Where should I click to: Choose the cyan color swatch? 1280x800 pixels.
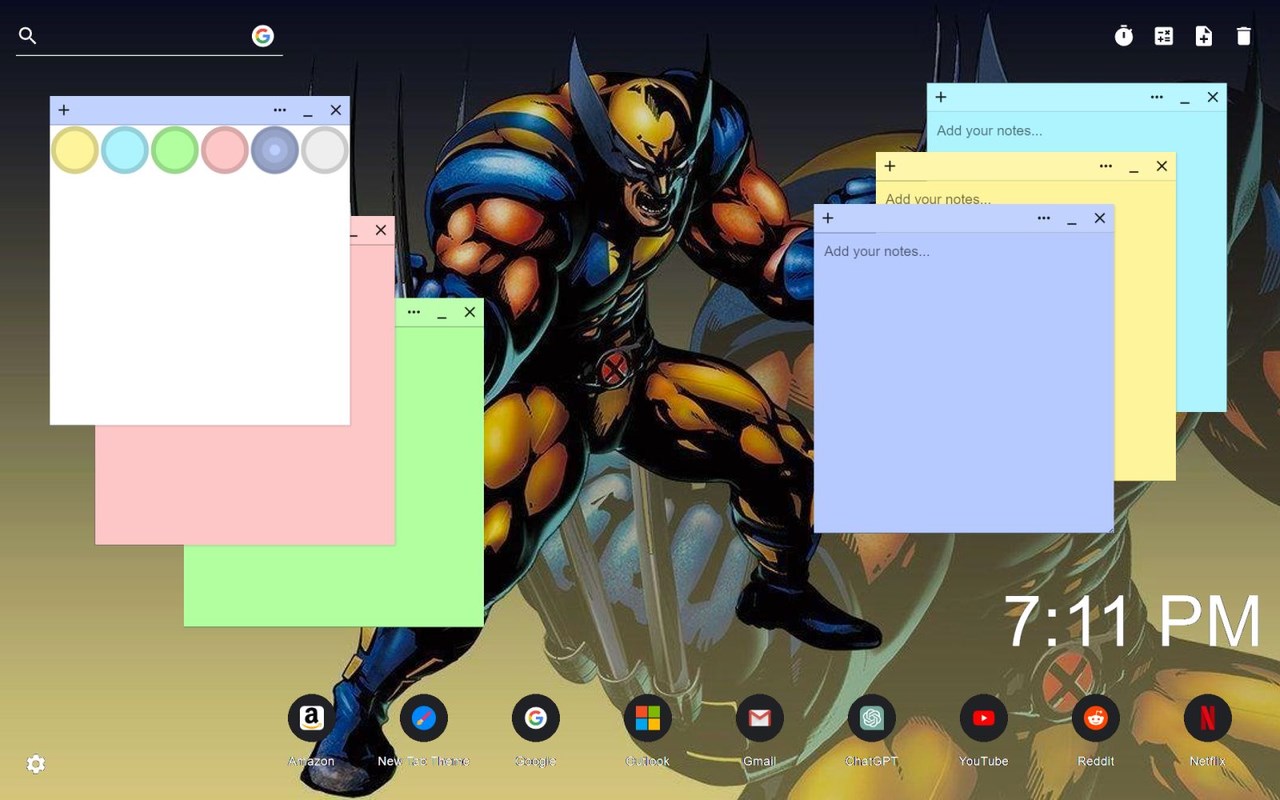pos(125,150)
